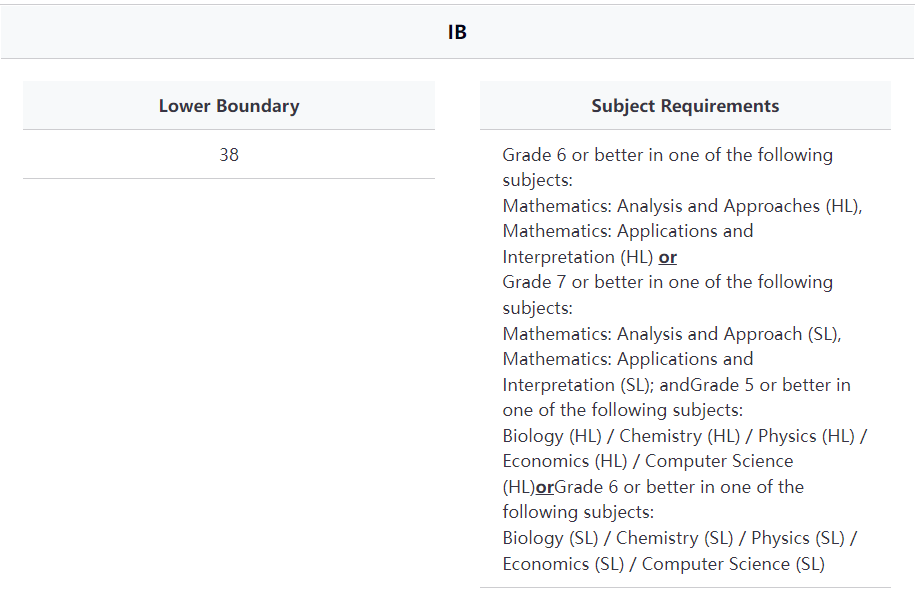Click the "Lower Boundary" column header
This screenshot has height=600, width=915.
(229, 105)
